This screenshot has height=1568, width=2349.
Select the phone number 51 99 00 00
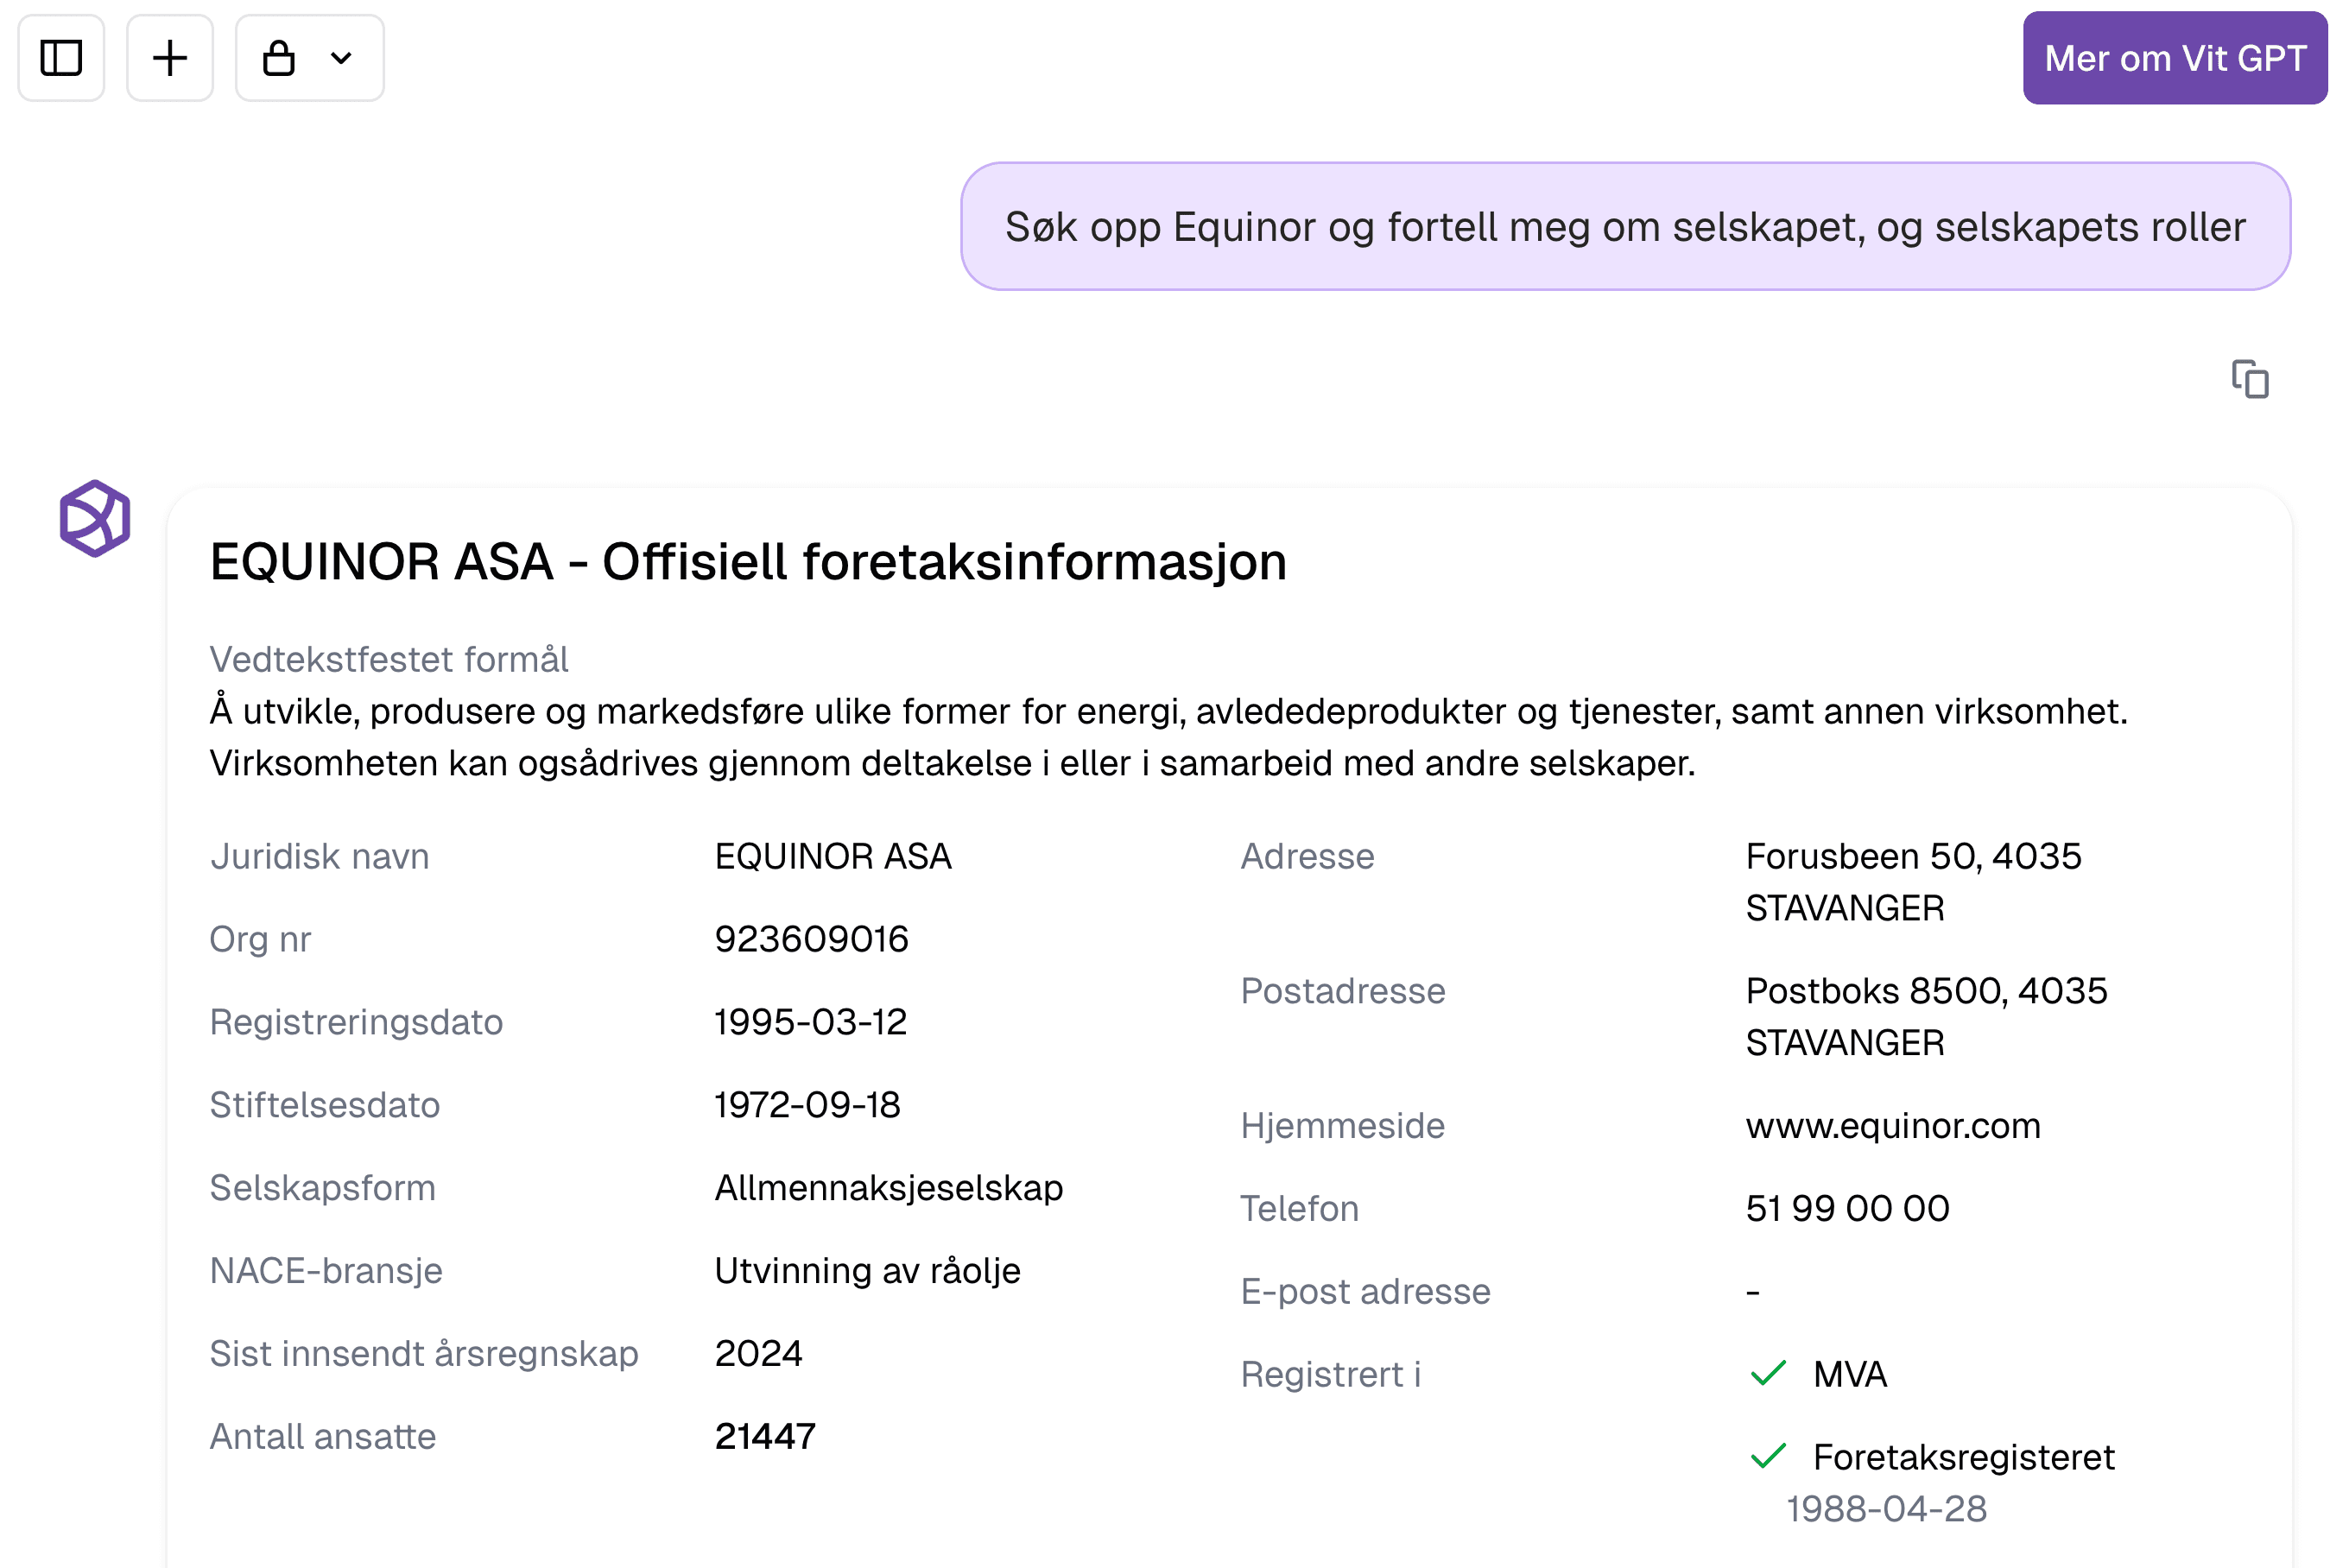(1847, 1208)
